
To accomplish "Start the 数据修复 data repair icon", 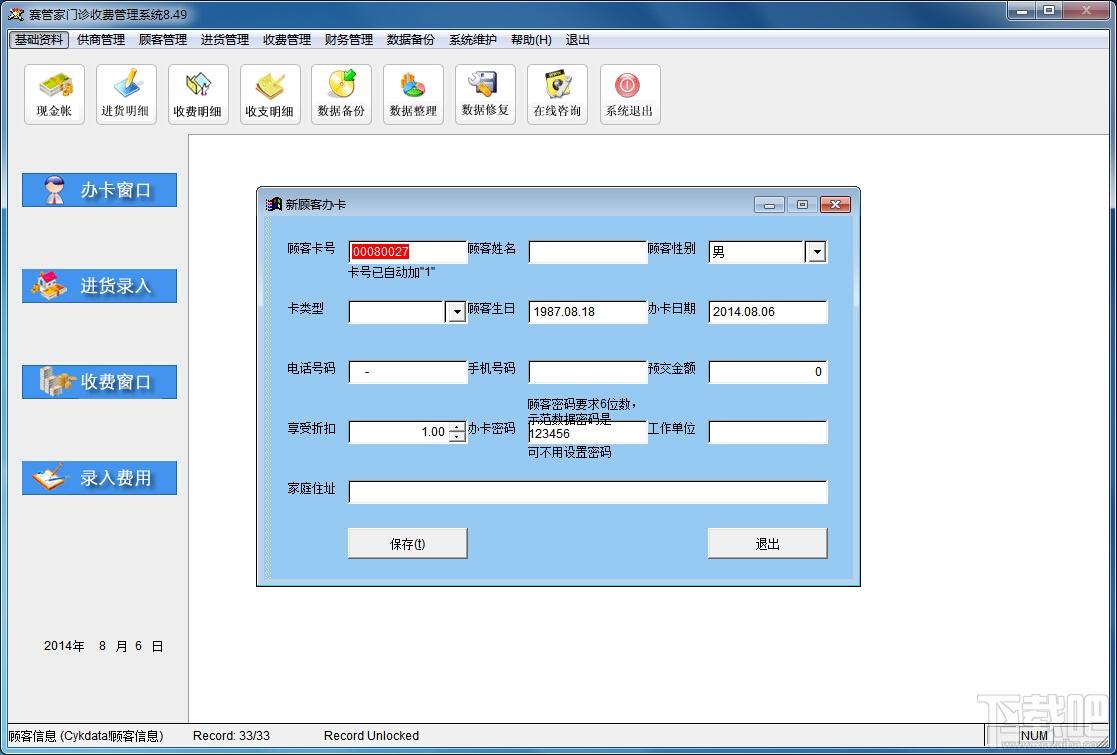I will click(x=485, y=94).
